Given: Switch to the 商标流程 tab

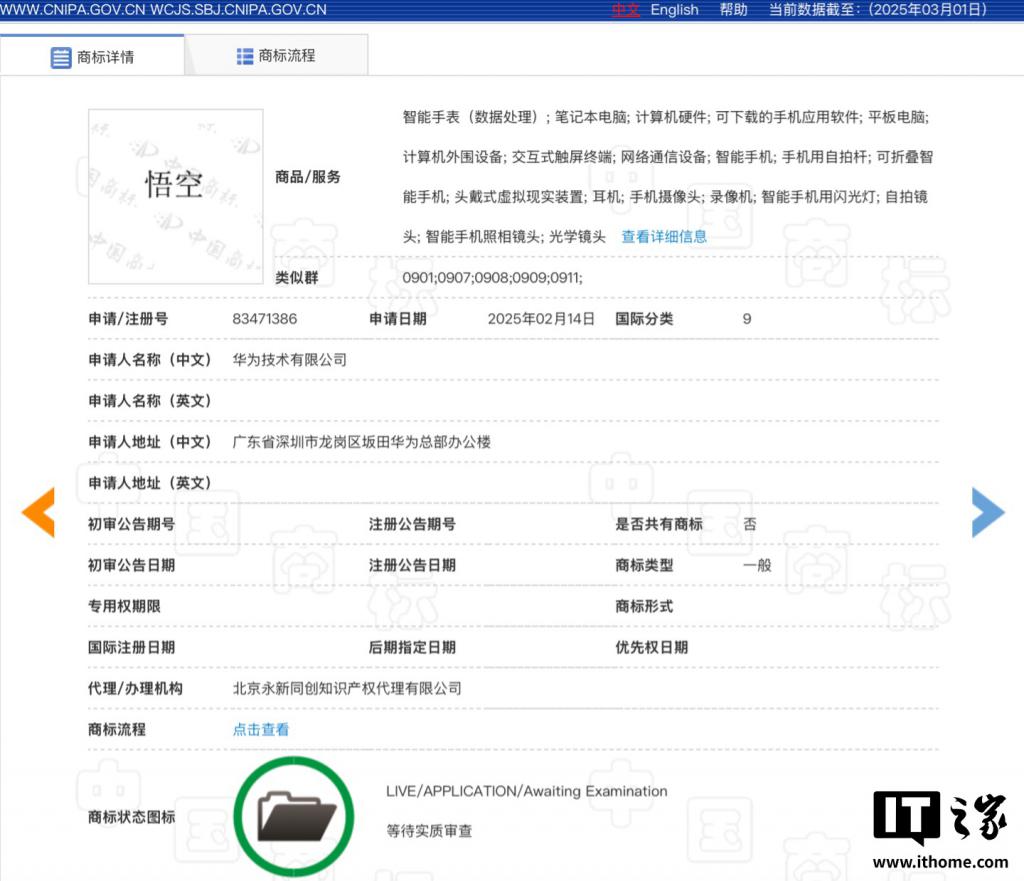Looking at the screenshot, I should click(276, 56).
